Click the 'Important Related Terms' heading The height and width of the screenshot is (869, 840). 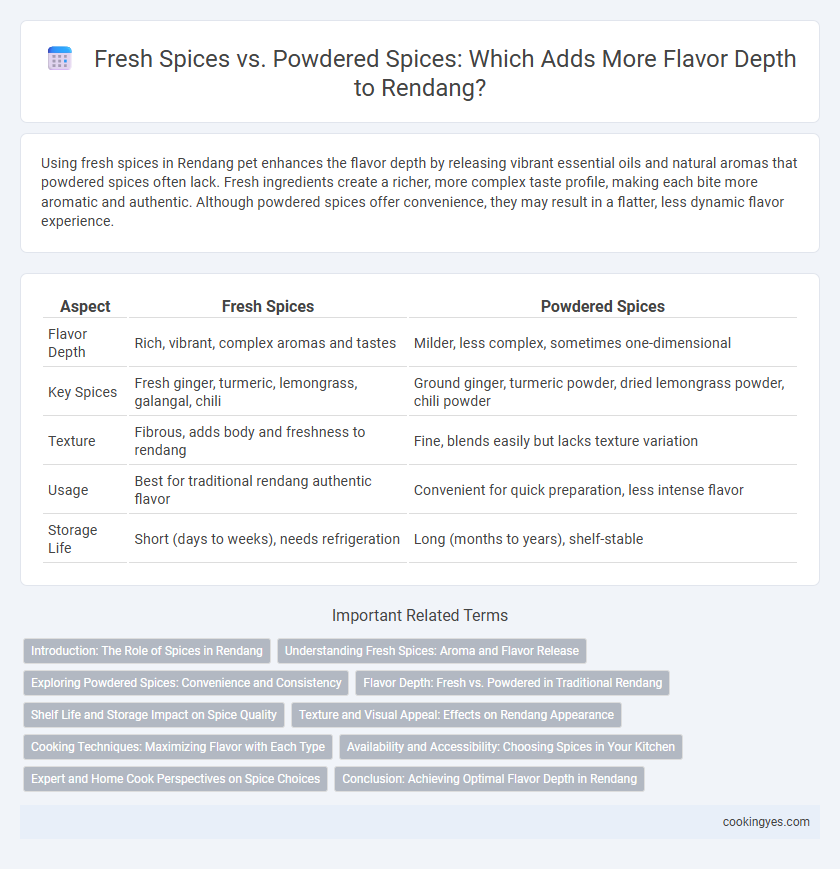point(420,615)
